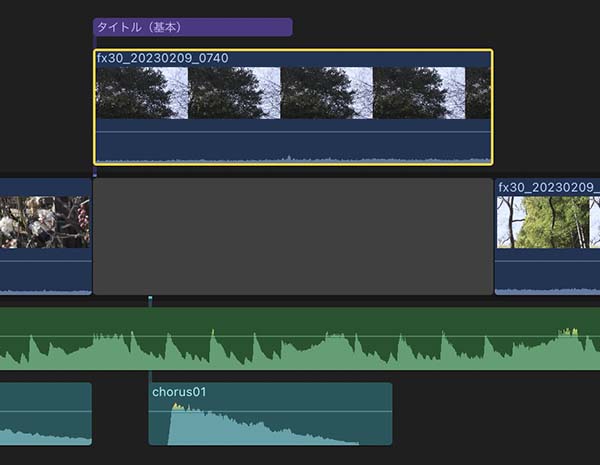Viewport: 600px width, 465px height.
Task: Click the volume line of chorus01 clip
Action: 270,411
